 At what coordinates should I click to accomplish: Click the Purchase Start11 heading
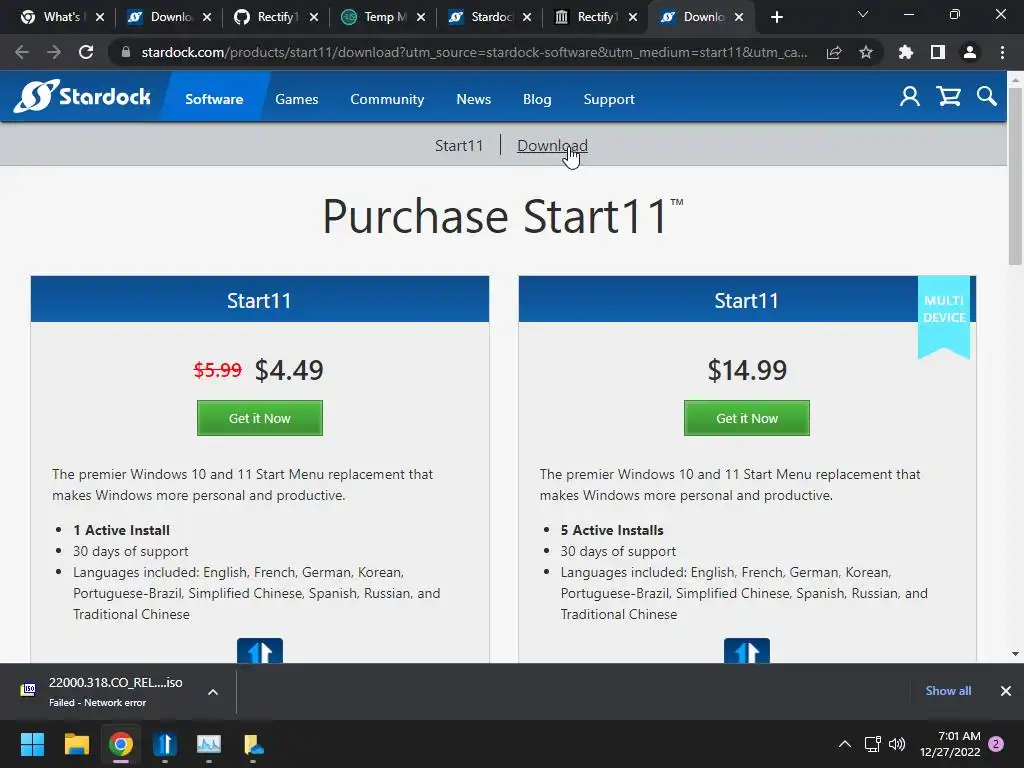[503, 216]
